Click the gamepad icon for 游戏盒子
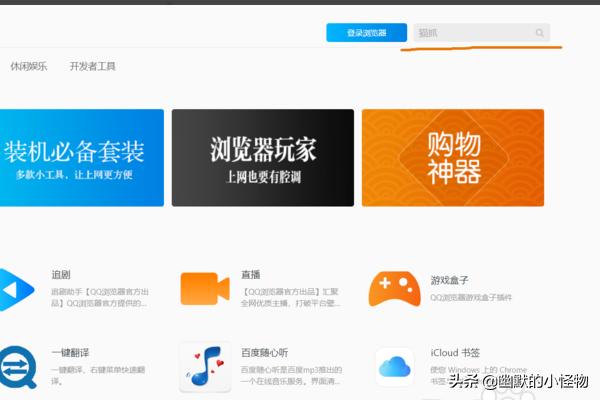The width and height of the screenshot is (600, 400). tap(395, 289)
